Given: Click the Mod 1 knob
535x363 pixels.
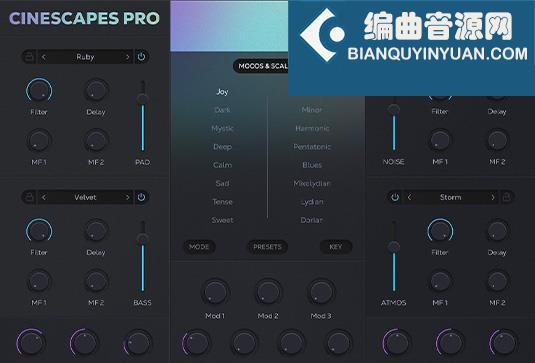Looking at the screenshot, I should point(215,292).
